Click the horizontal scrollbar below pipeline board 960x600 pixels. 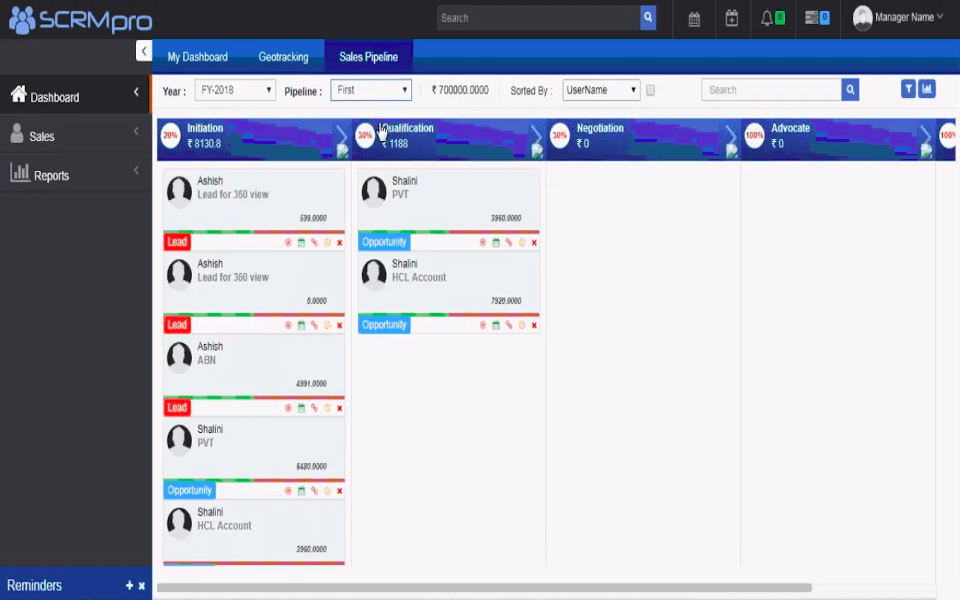(x=484, y=588)
